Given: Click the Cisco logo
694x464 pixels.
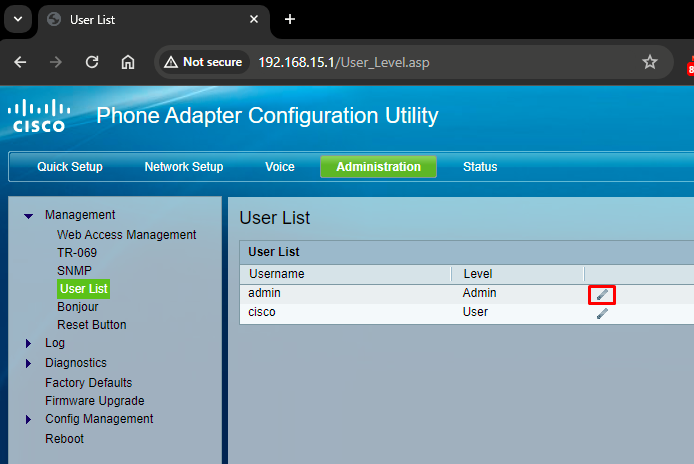Looking at the screenshot, I should [39, 116].
